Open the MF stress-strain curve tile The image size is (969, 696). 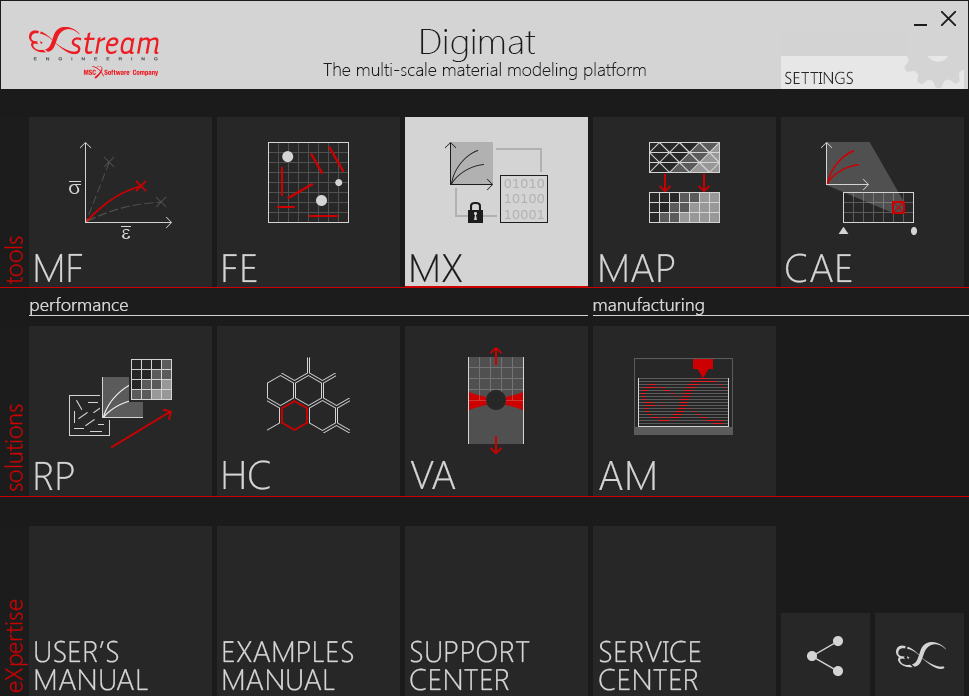(120, 202)
